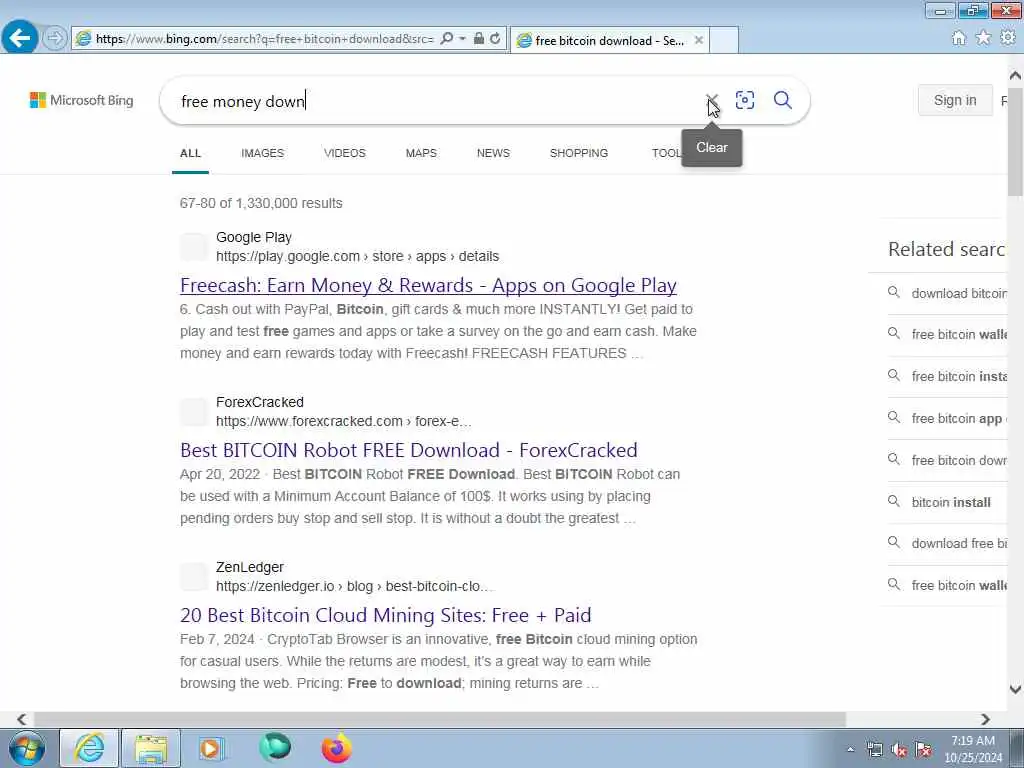
Task: Click the 'ZenLedger' site name text
Action: pos(249,567)
